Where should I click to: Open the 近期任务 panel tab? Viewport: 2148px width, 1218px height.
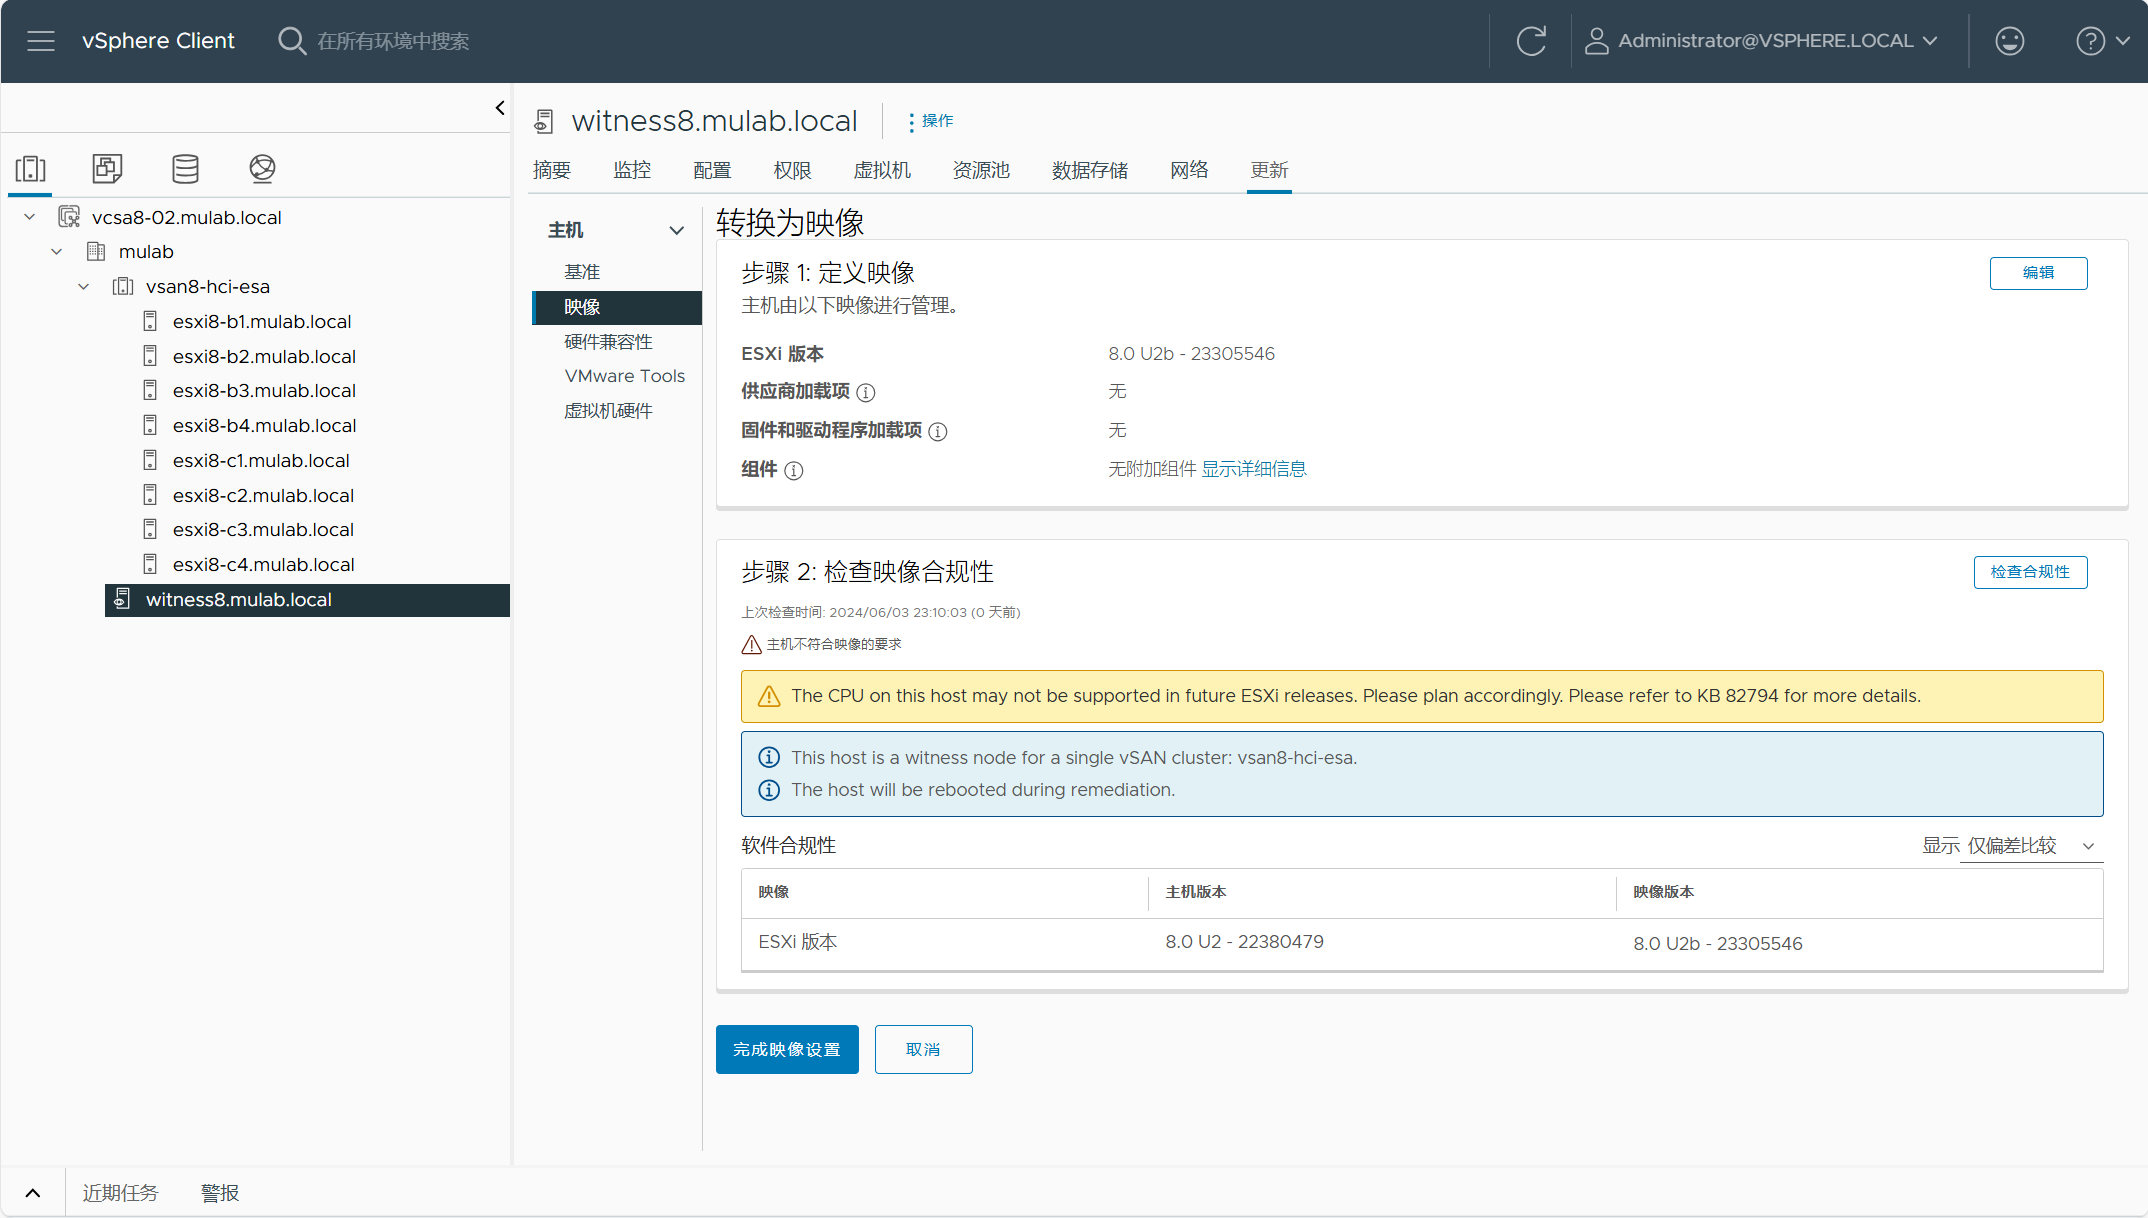pos(120,1192)
